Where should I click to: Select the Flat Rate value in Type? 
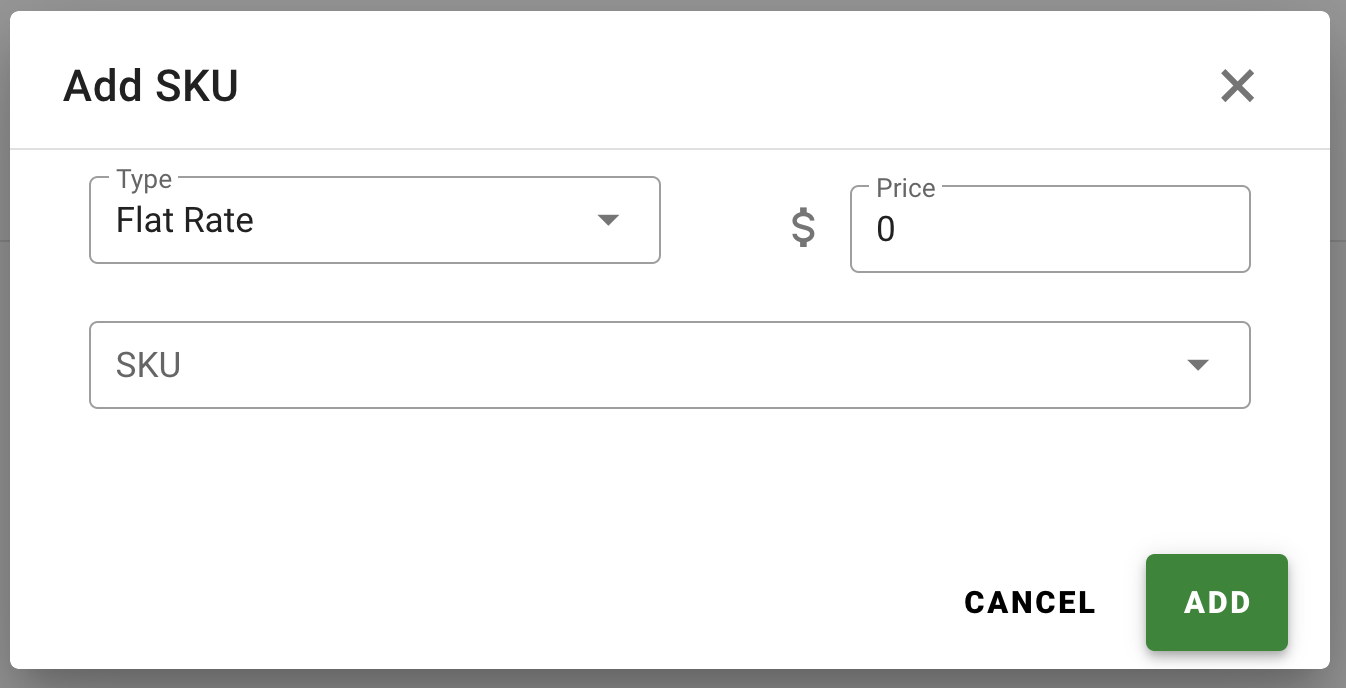185,220
